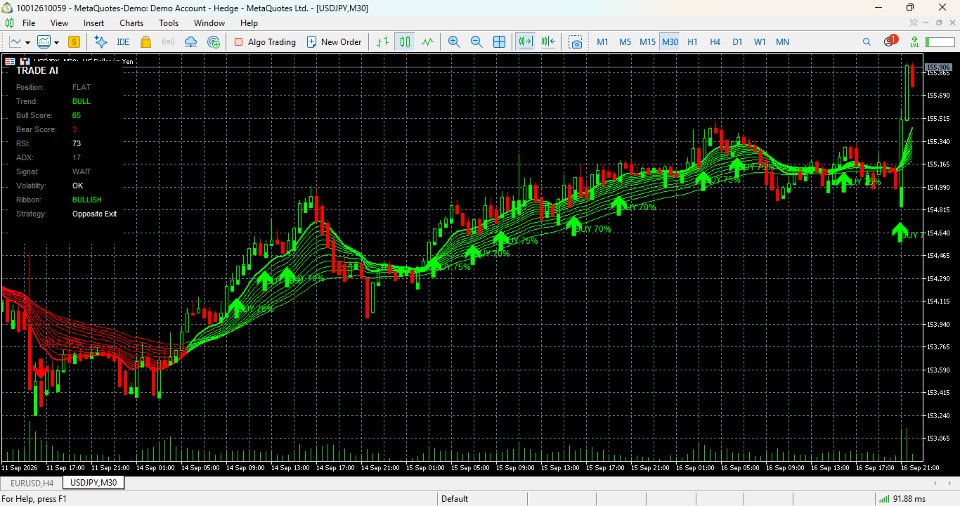Click the New Order button
This screenshot has height=506, width=960.
click(x=334, y=42)
